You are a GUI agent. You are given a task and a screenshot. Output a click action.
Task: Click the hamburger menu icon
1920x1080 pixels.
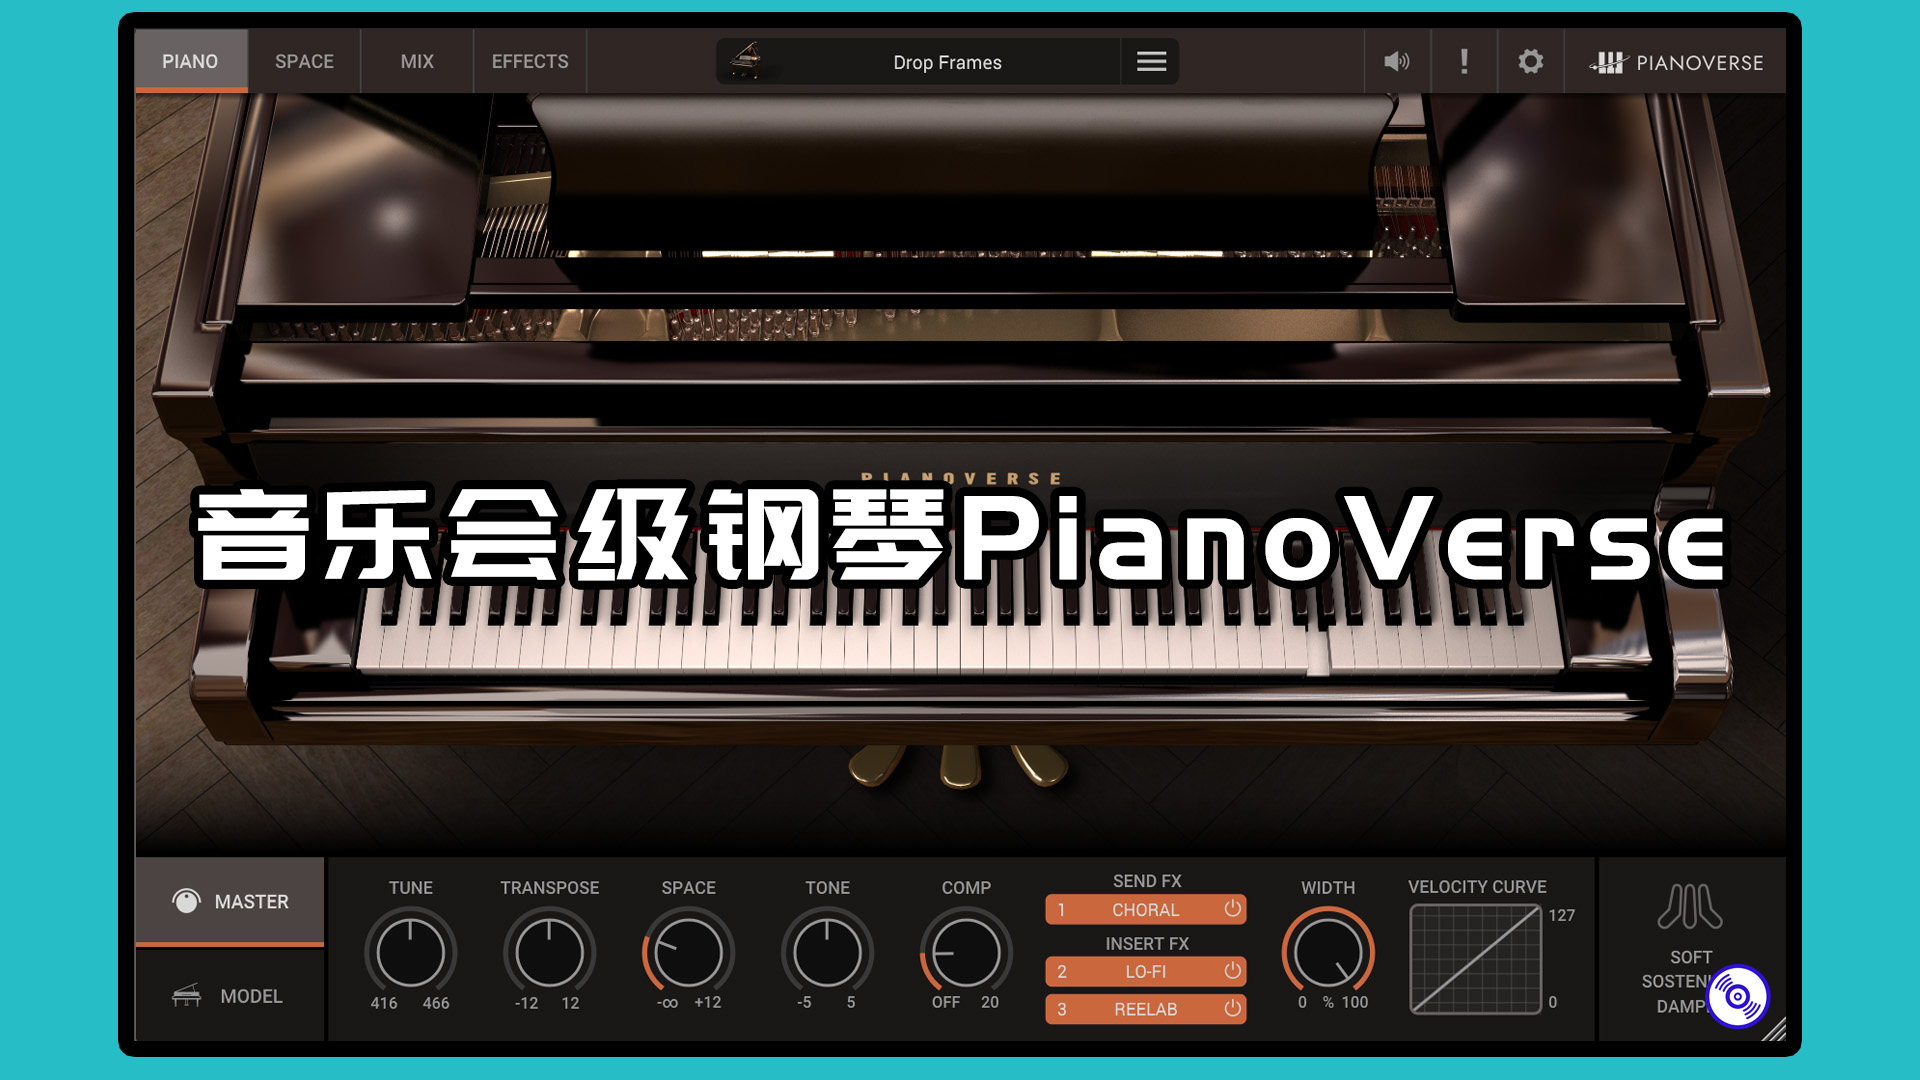pos(1151,62)
